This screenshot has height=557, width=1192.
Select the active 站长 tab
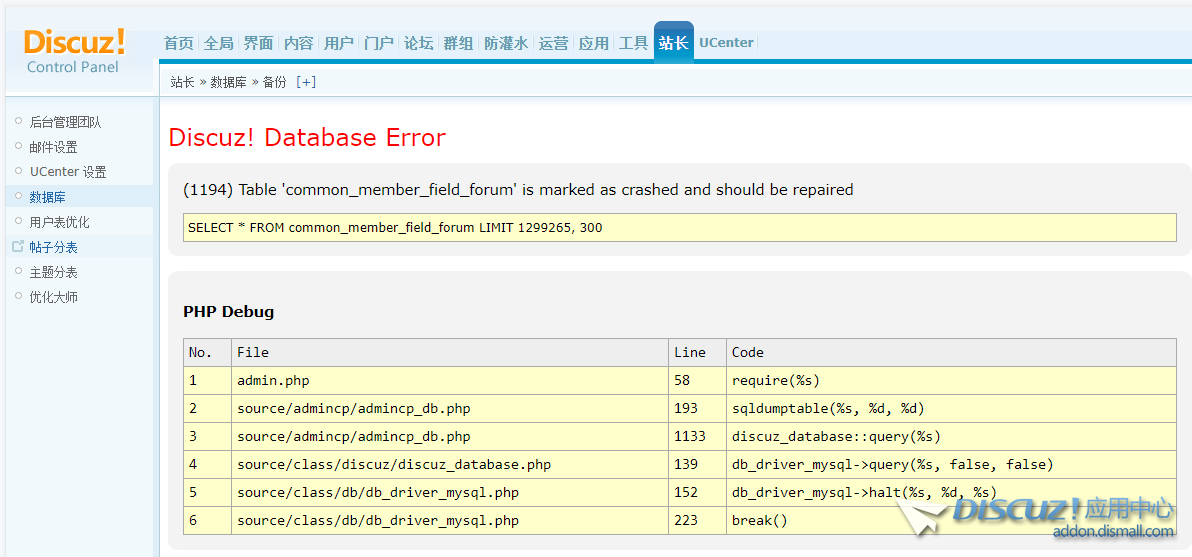pyautogui.click(x=674, y=43)
